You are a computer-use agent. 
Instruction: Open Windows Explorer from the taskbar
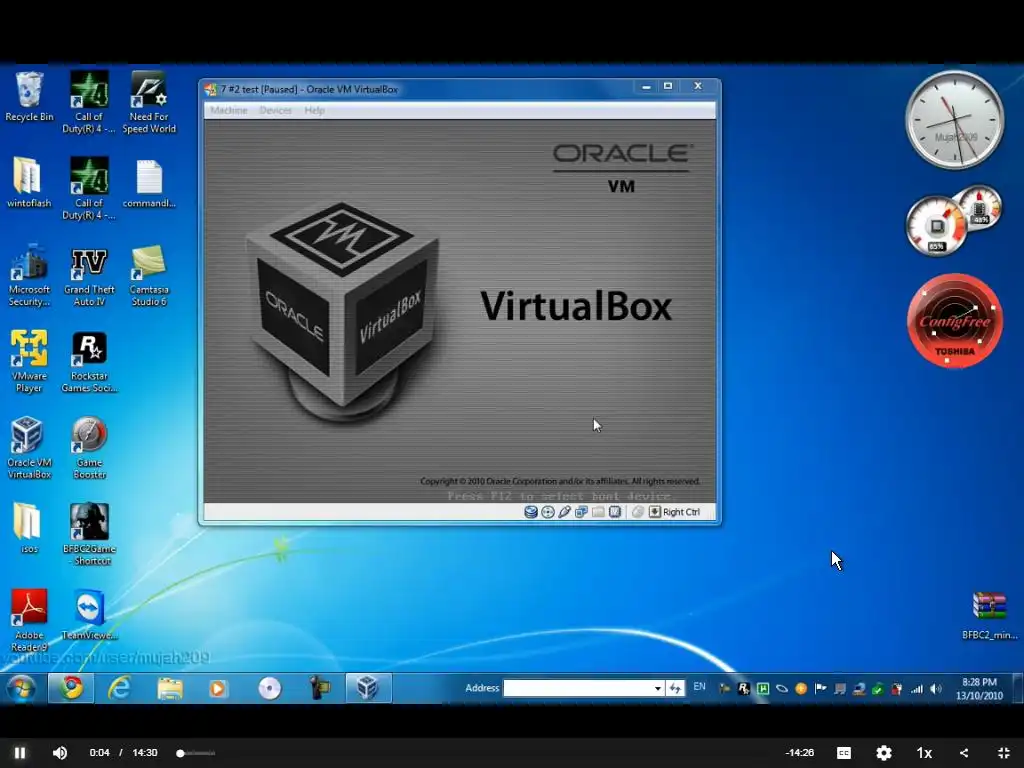click(170, 688)
